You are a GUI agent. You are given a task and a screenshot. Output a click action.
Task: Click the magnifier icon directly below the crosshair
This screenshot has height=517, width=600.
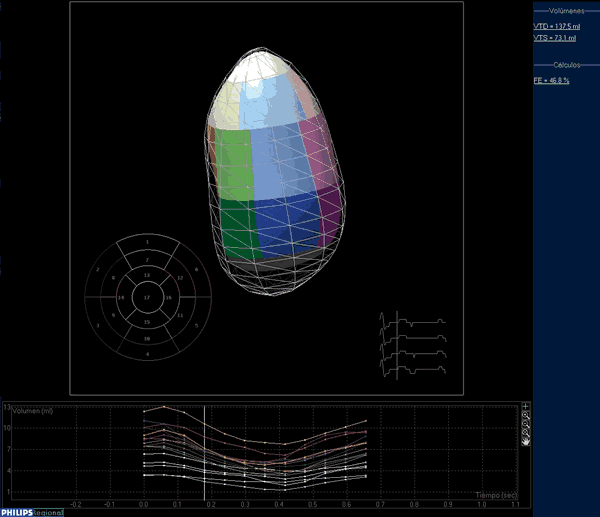click(x=526, y=415)
